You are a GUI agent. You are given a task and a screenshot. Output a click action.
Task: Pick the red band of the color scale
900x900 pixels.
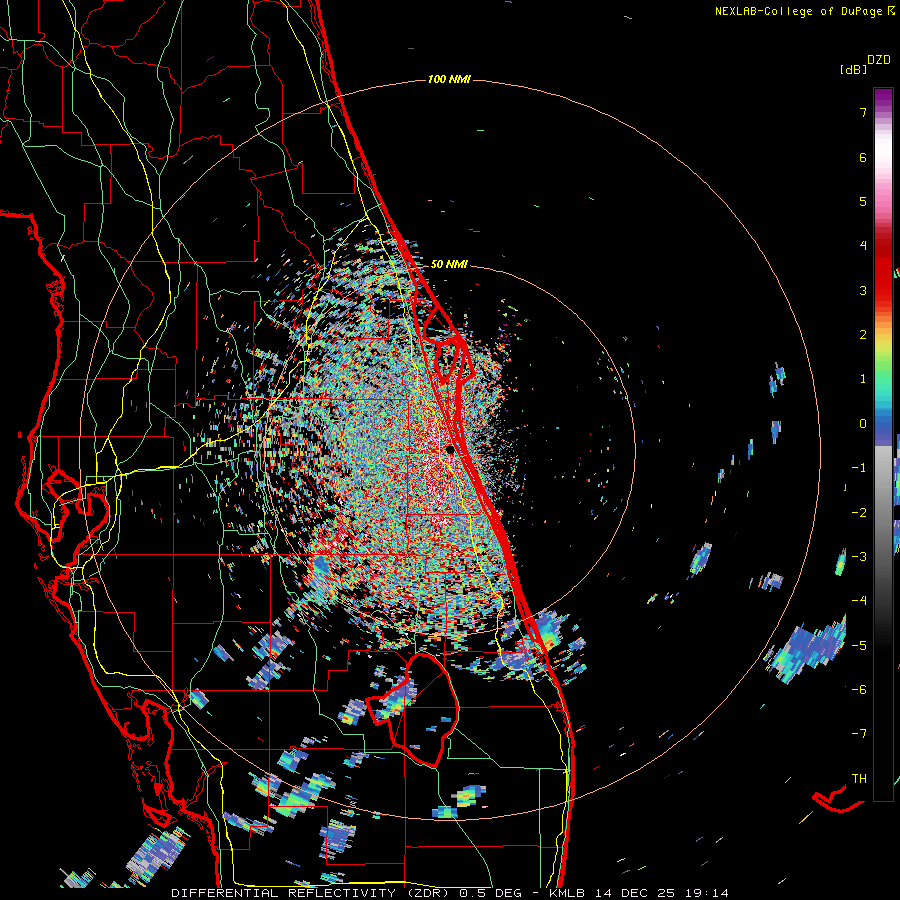point(883,276)
